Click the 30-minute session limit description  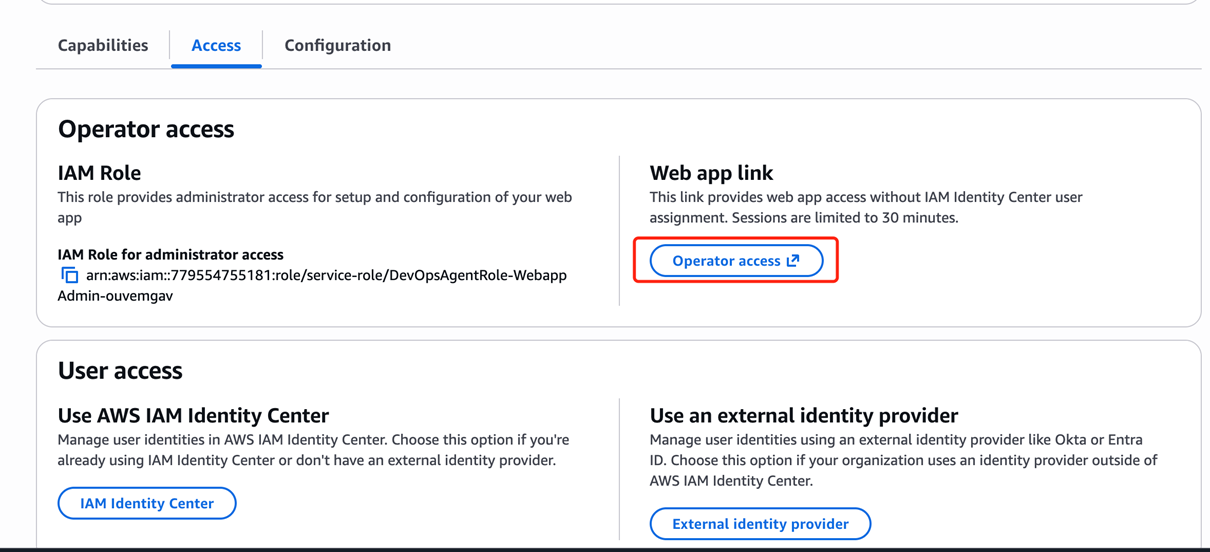point(866,207)
